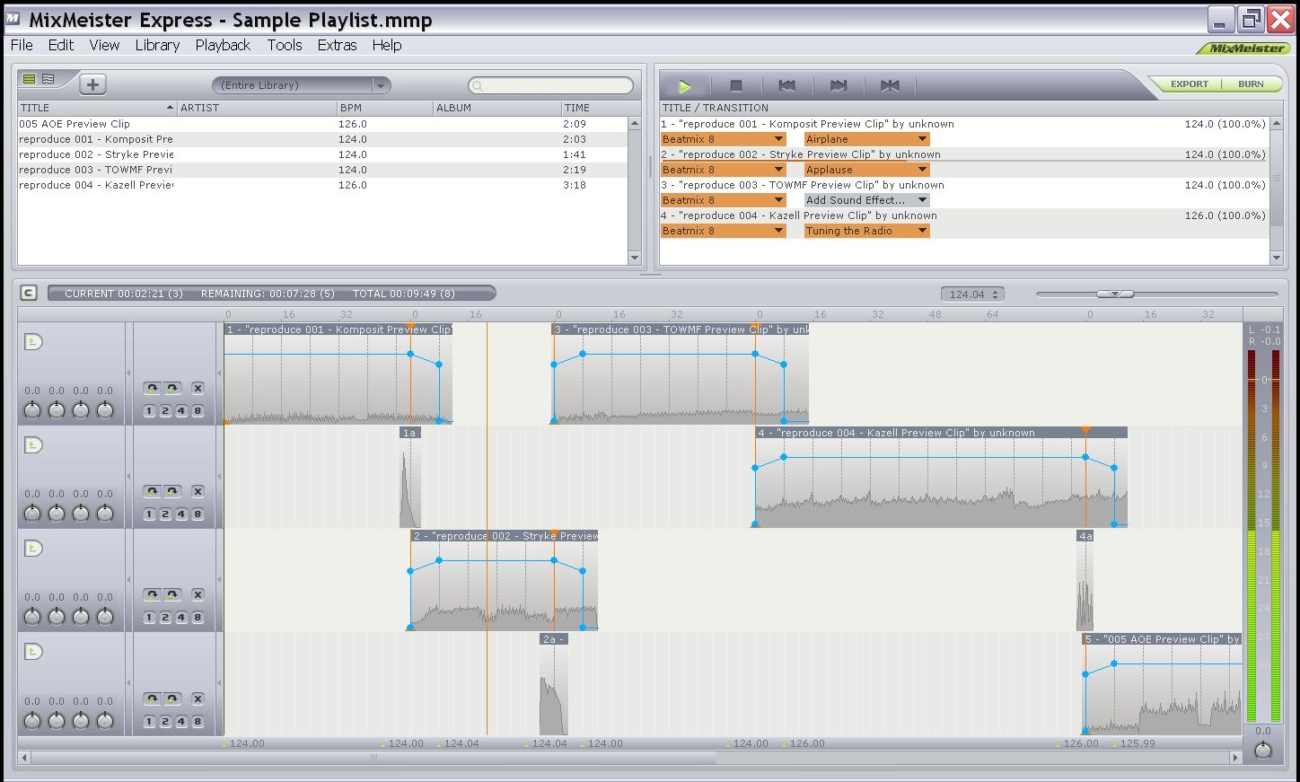The height and width of the screenshot is (782, 1300).
Task: Click the 'C' icon above the timeline
Action: [x=29, y=293]
